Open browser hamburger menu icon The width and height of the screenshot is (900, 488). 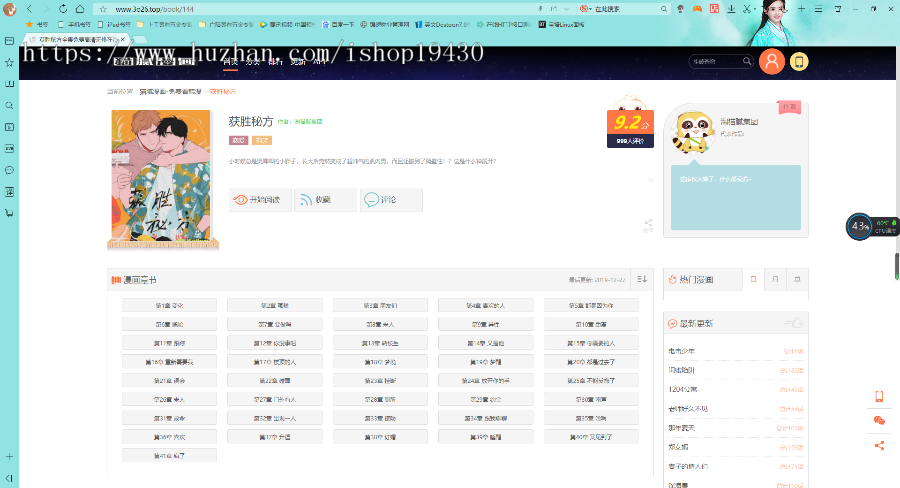[818, 9]
